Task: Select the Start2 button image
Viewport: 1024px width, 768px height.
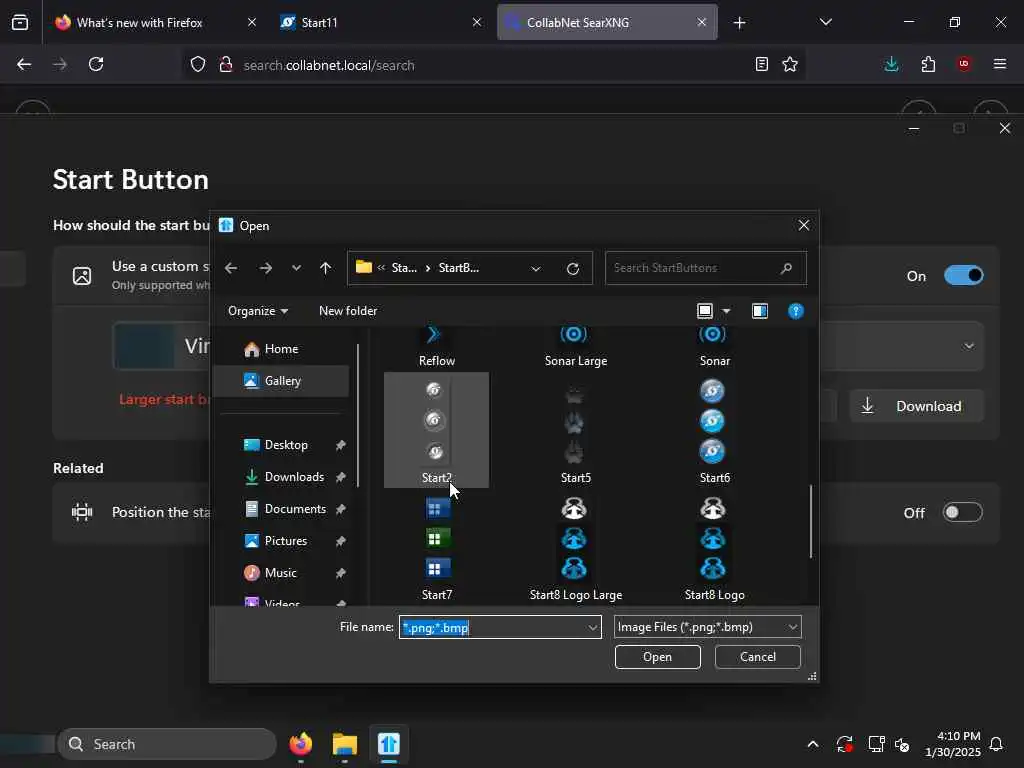Action: 436,430
